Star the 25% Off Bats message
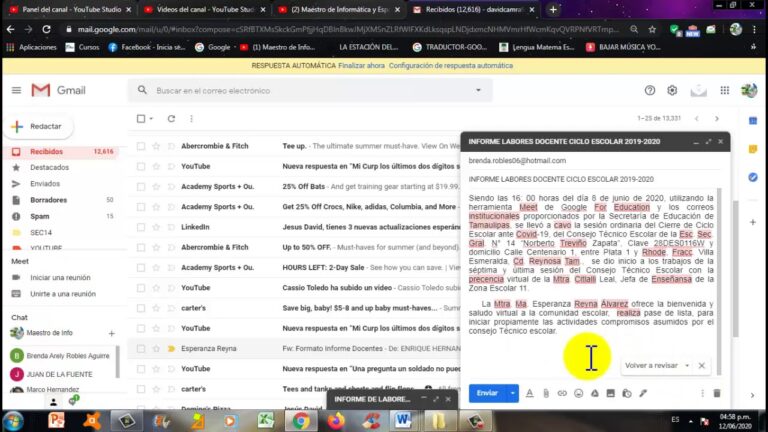Image resolution: width=768 pixels, height=432 pixels. [156, 187]
